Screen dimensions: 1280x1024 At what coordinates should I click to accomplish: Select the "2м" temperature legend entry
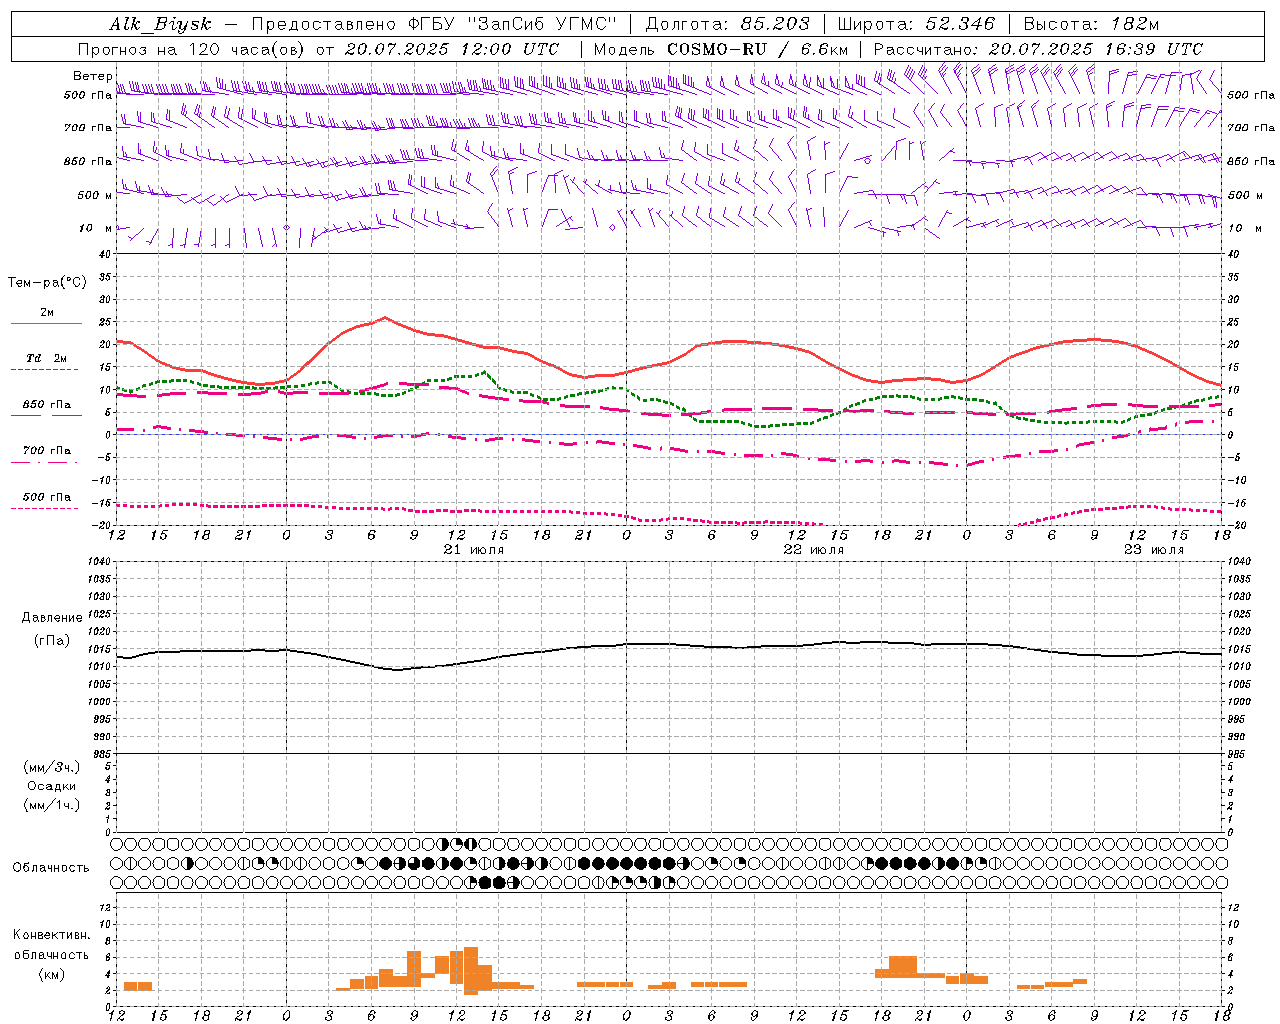(x=47, y=313)
